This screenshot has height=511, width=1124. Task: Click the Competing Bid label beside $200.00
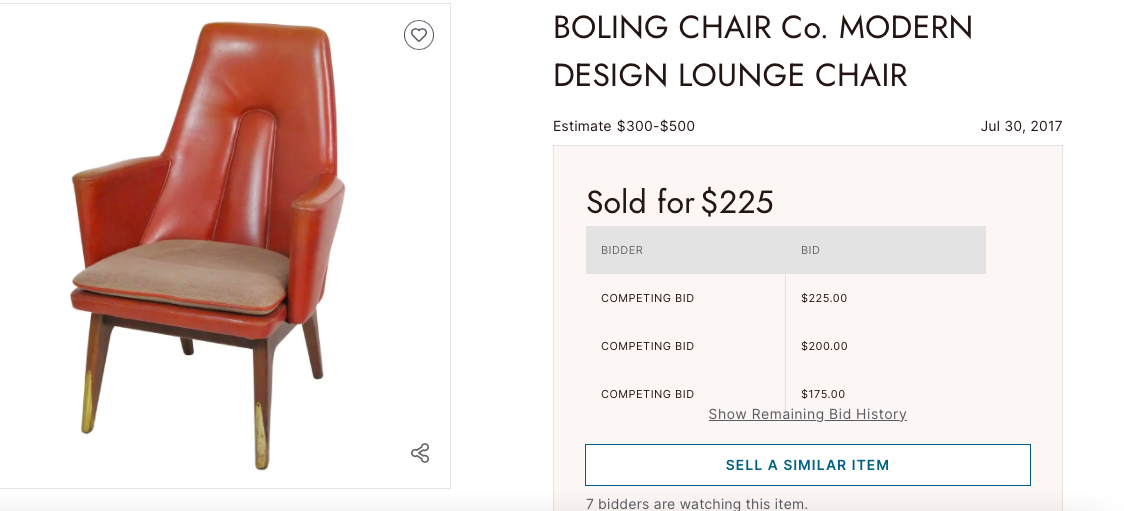coord(647,346)
